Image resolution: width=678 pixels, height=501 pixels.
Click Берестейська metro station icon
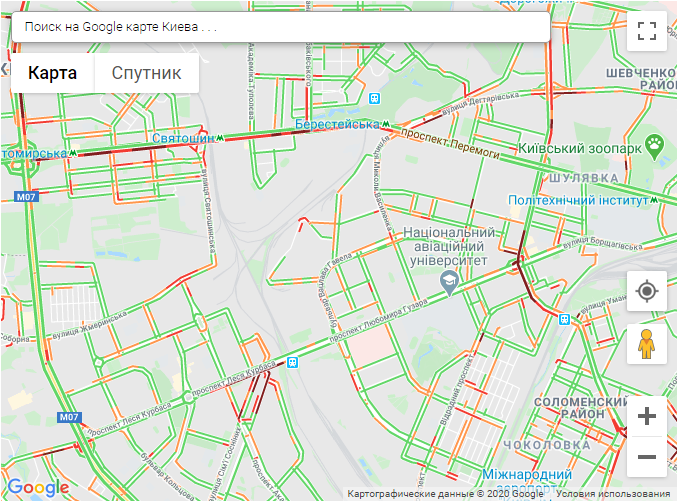point(385,124)
